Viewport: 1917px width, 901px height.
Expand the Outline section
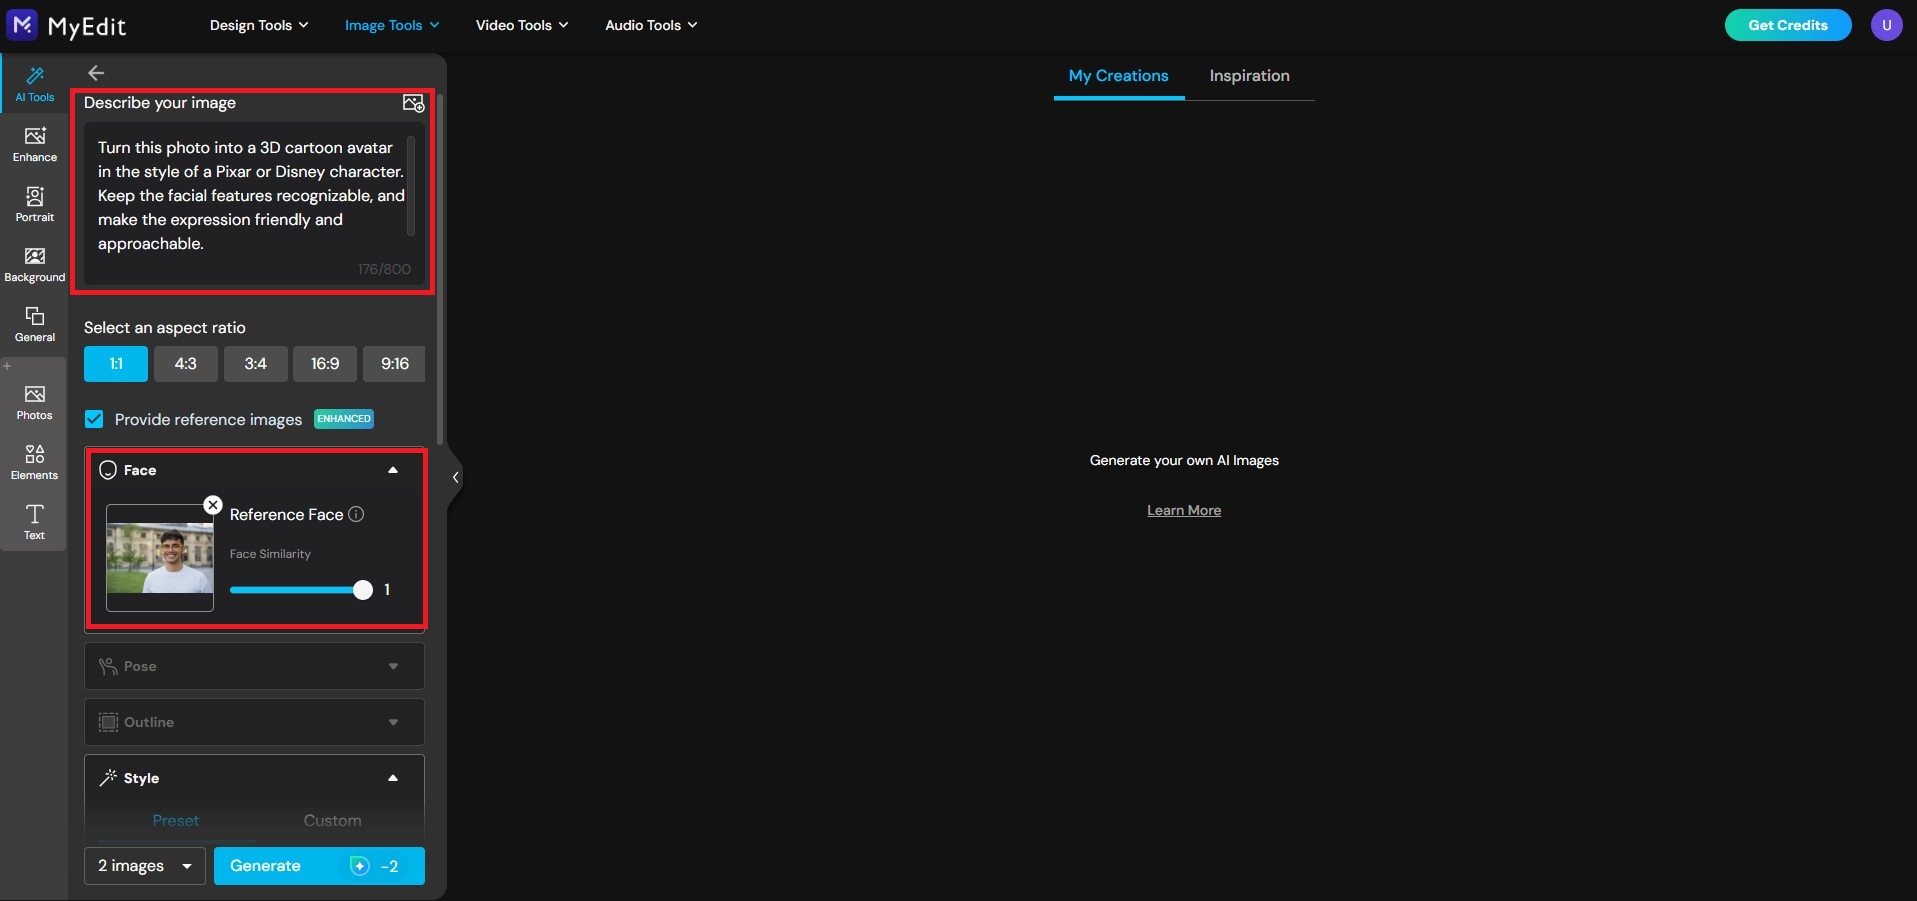click(x=393, y=722)
